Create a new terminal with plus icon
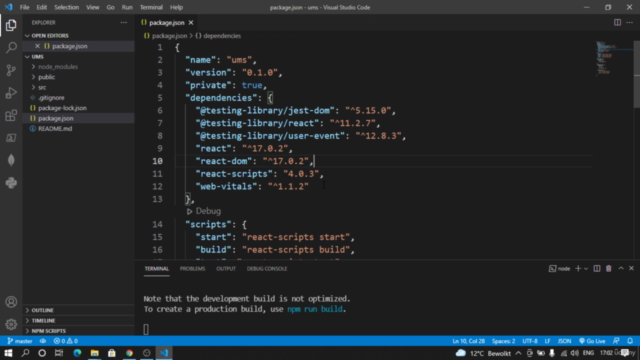 [x=578, y=269]
